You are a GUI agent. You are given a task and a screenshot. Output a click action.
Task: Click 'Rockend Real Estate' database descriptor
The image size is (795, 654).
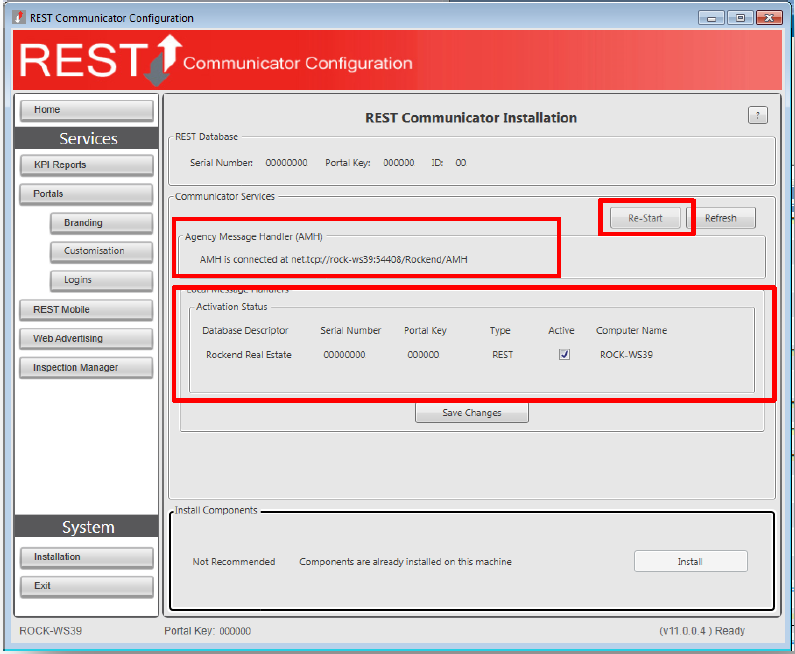tap(248, 355)
